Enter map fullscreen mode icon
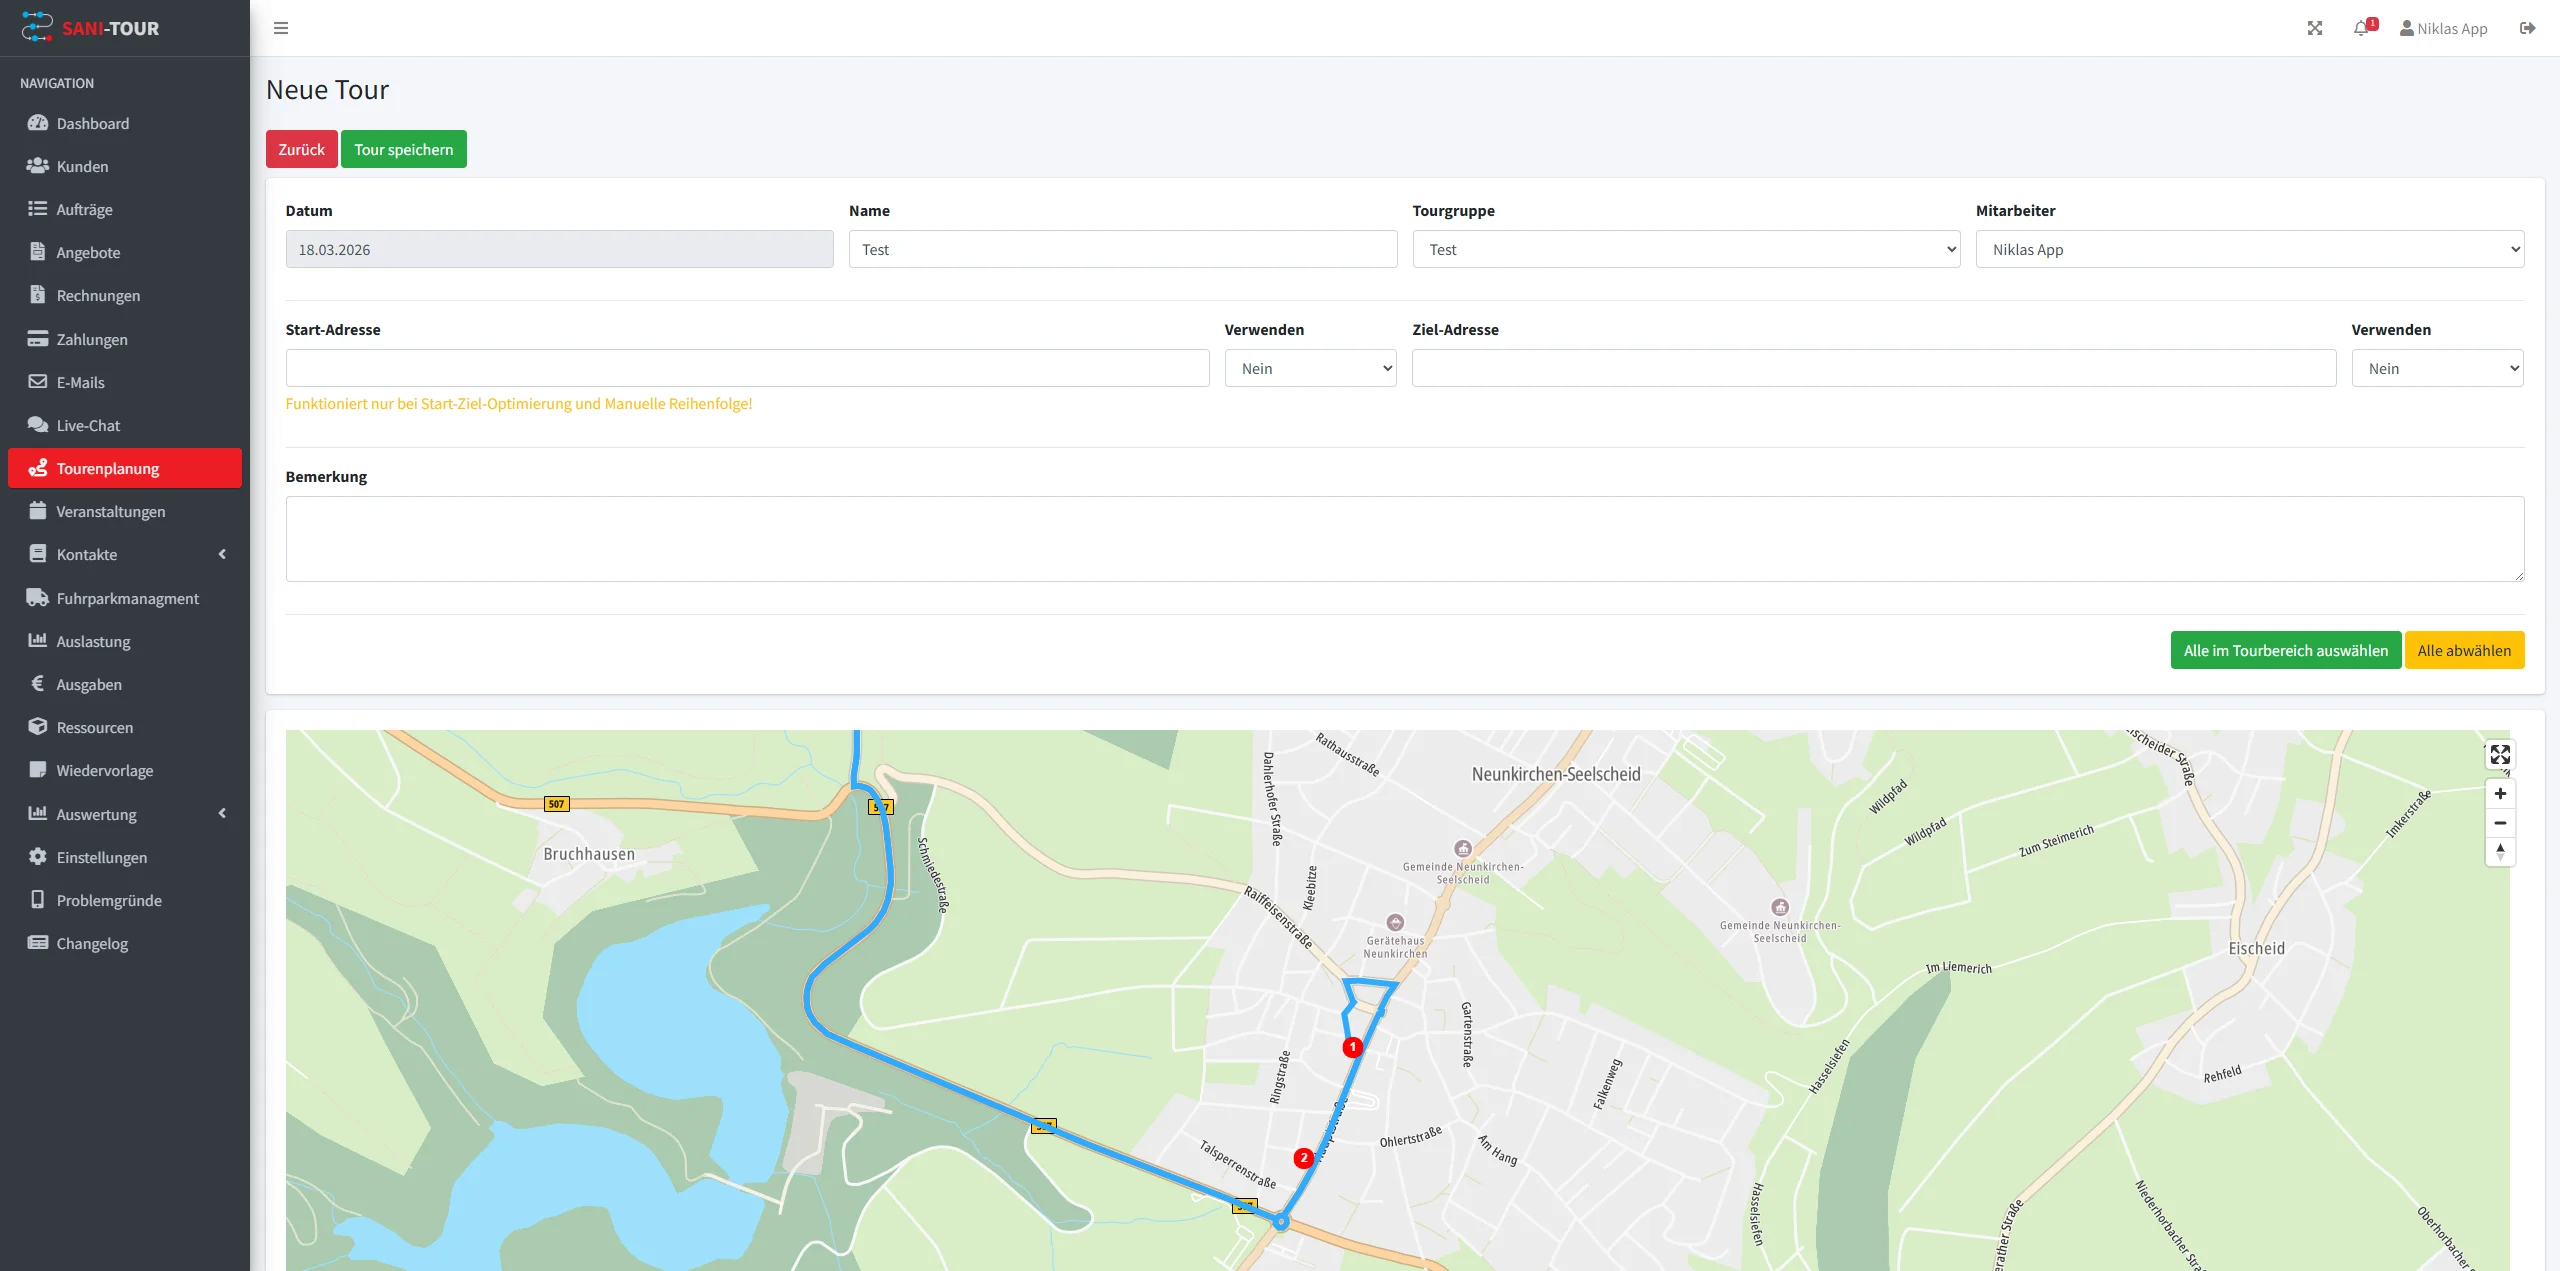Image resolution: width=2560 pixels, height=1271 pixels. click(2499, 755)
